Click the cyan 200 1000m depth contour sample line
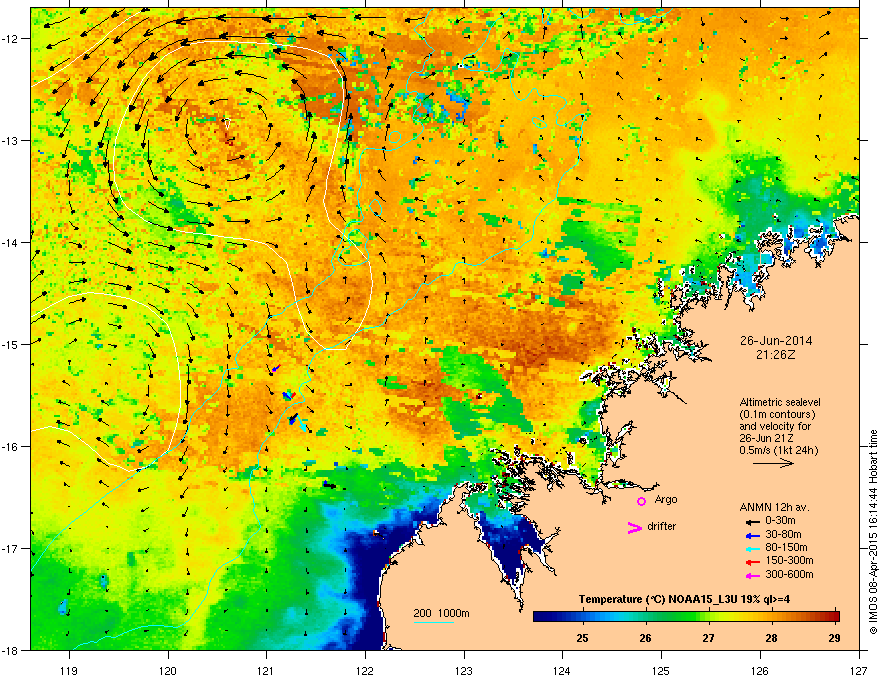This screenshot has width=880, height=680. coord(433,622)
